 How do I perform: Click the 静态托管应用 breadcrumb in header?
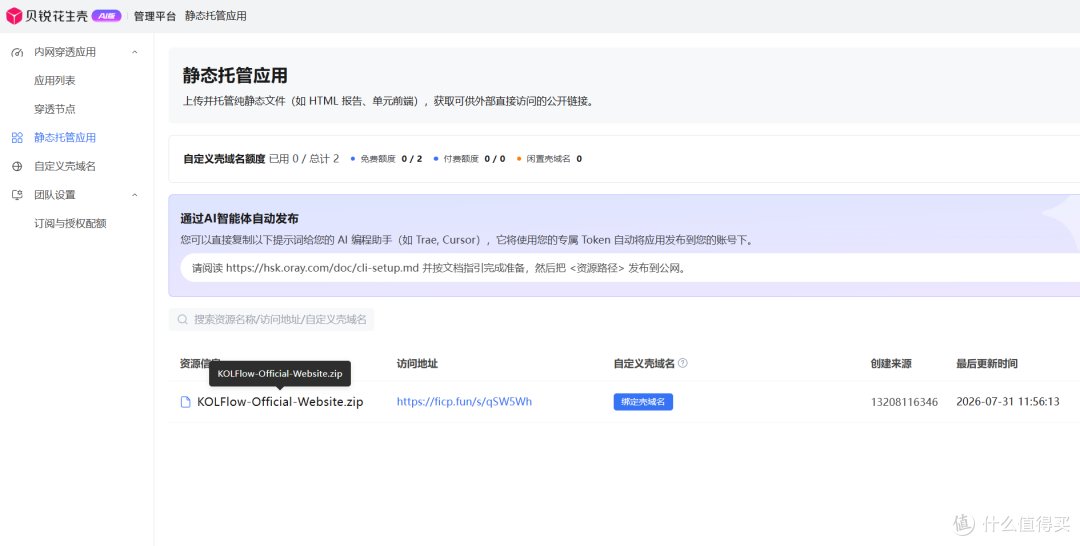(216, 16)
